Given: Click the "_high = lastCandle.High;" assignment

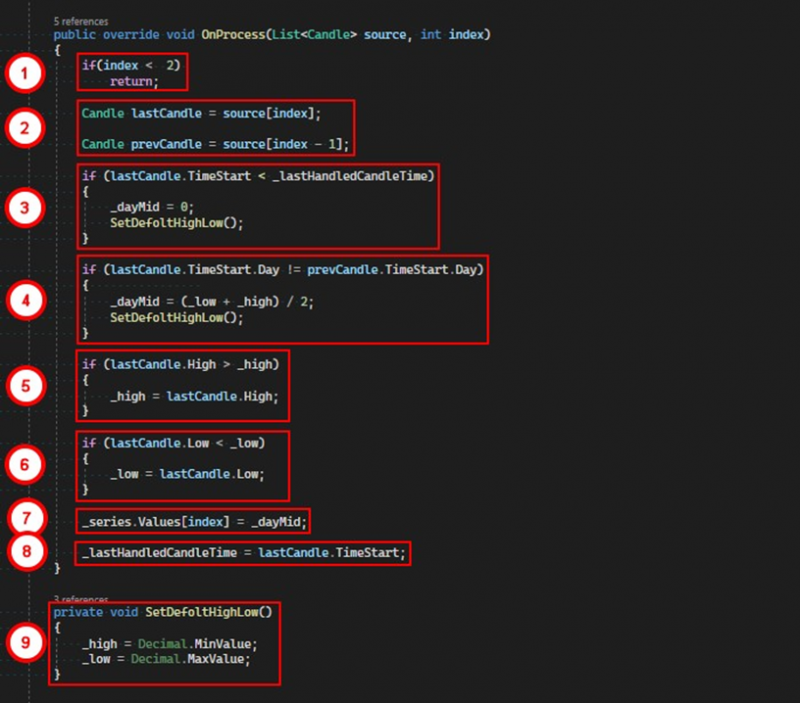Looking at the screenshot, I should [194, 396].
